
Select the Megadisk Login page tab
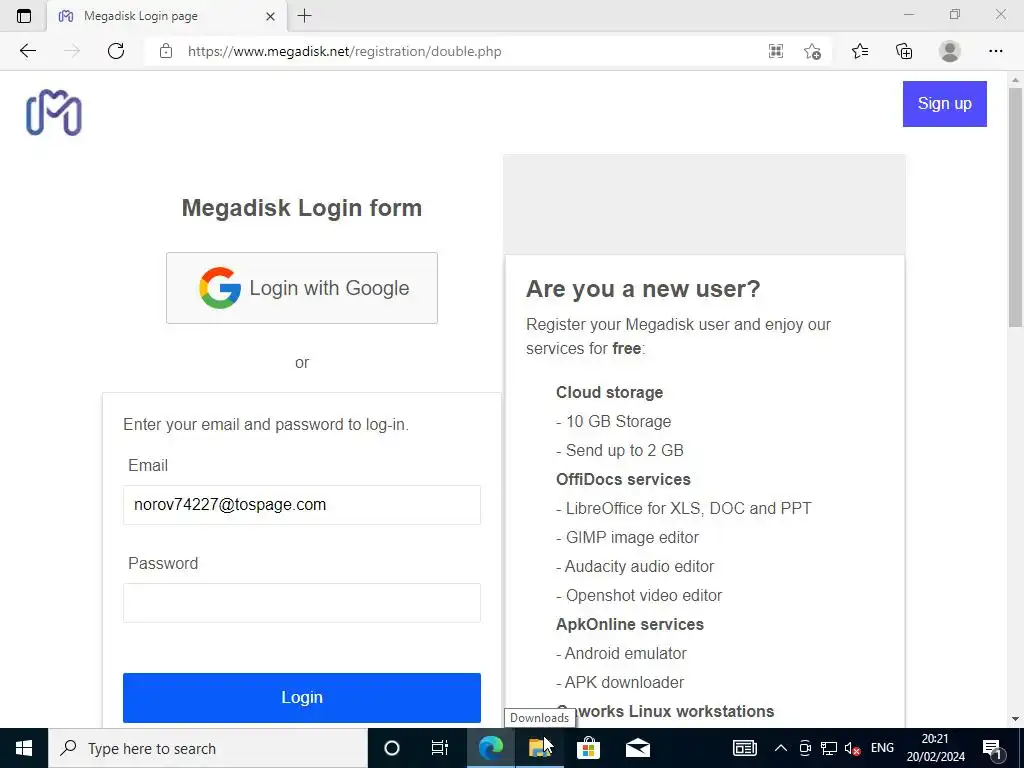(167, 16)
